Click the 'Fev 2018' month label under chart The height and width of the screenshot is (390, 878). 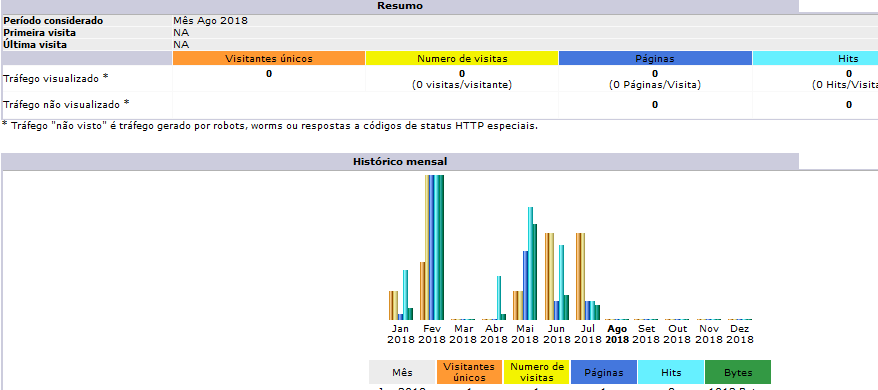[432, 334]
